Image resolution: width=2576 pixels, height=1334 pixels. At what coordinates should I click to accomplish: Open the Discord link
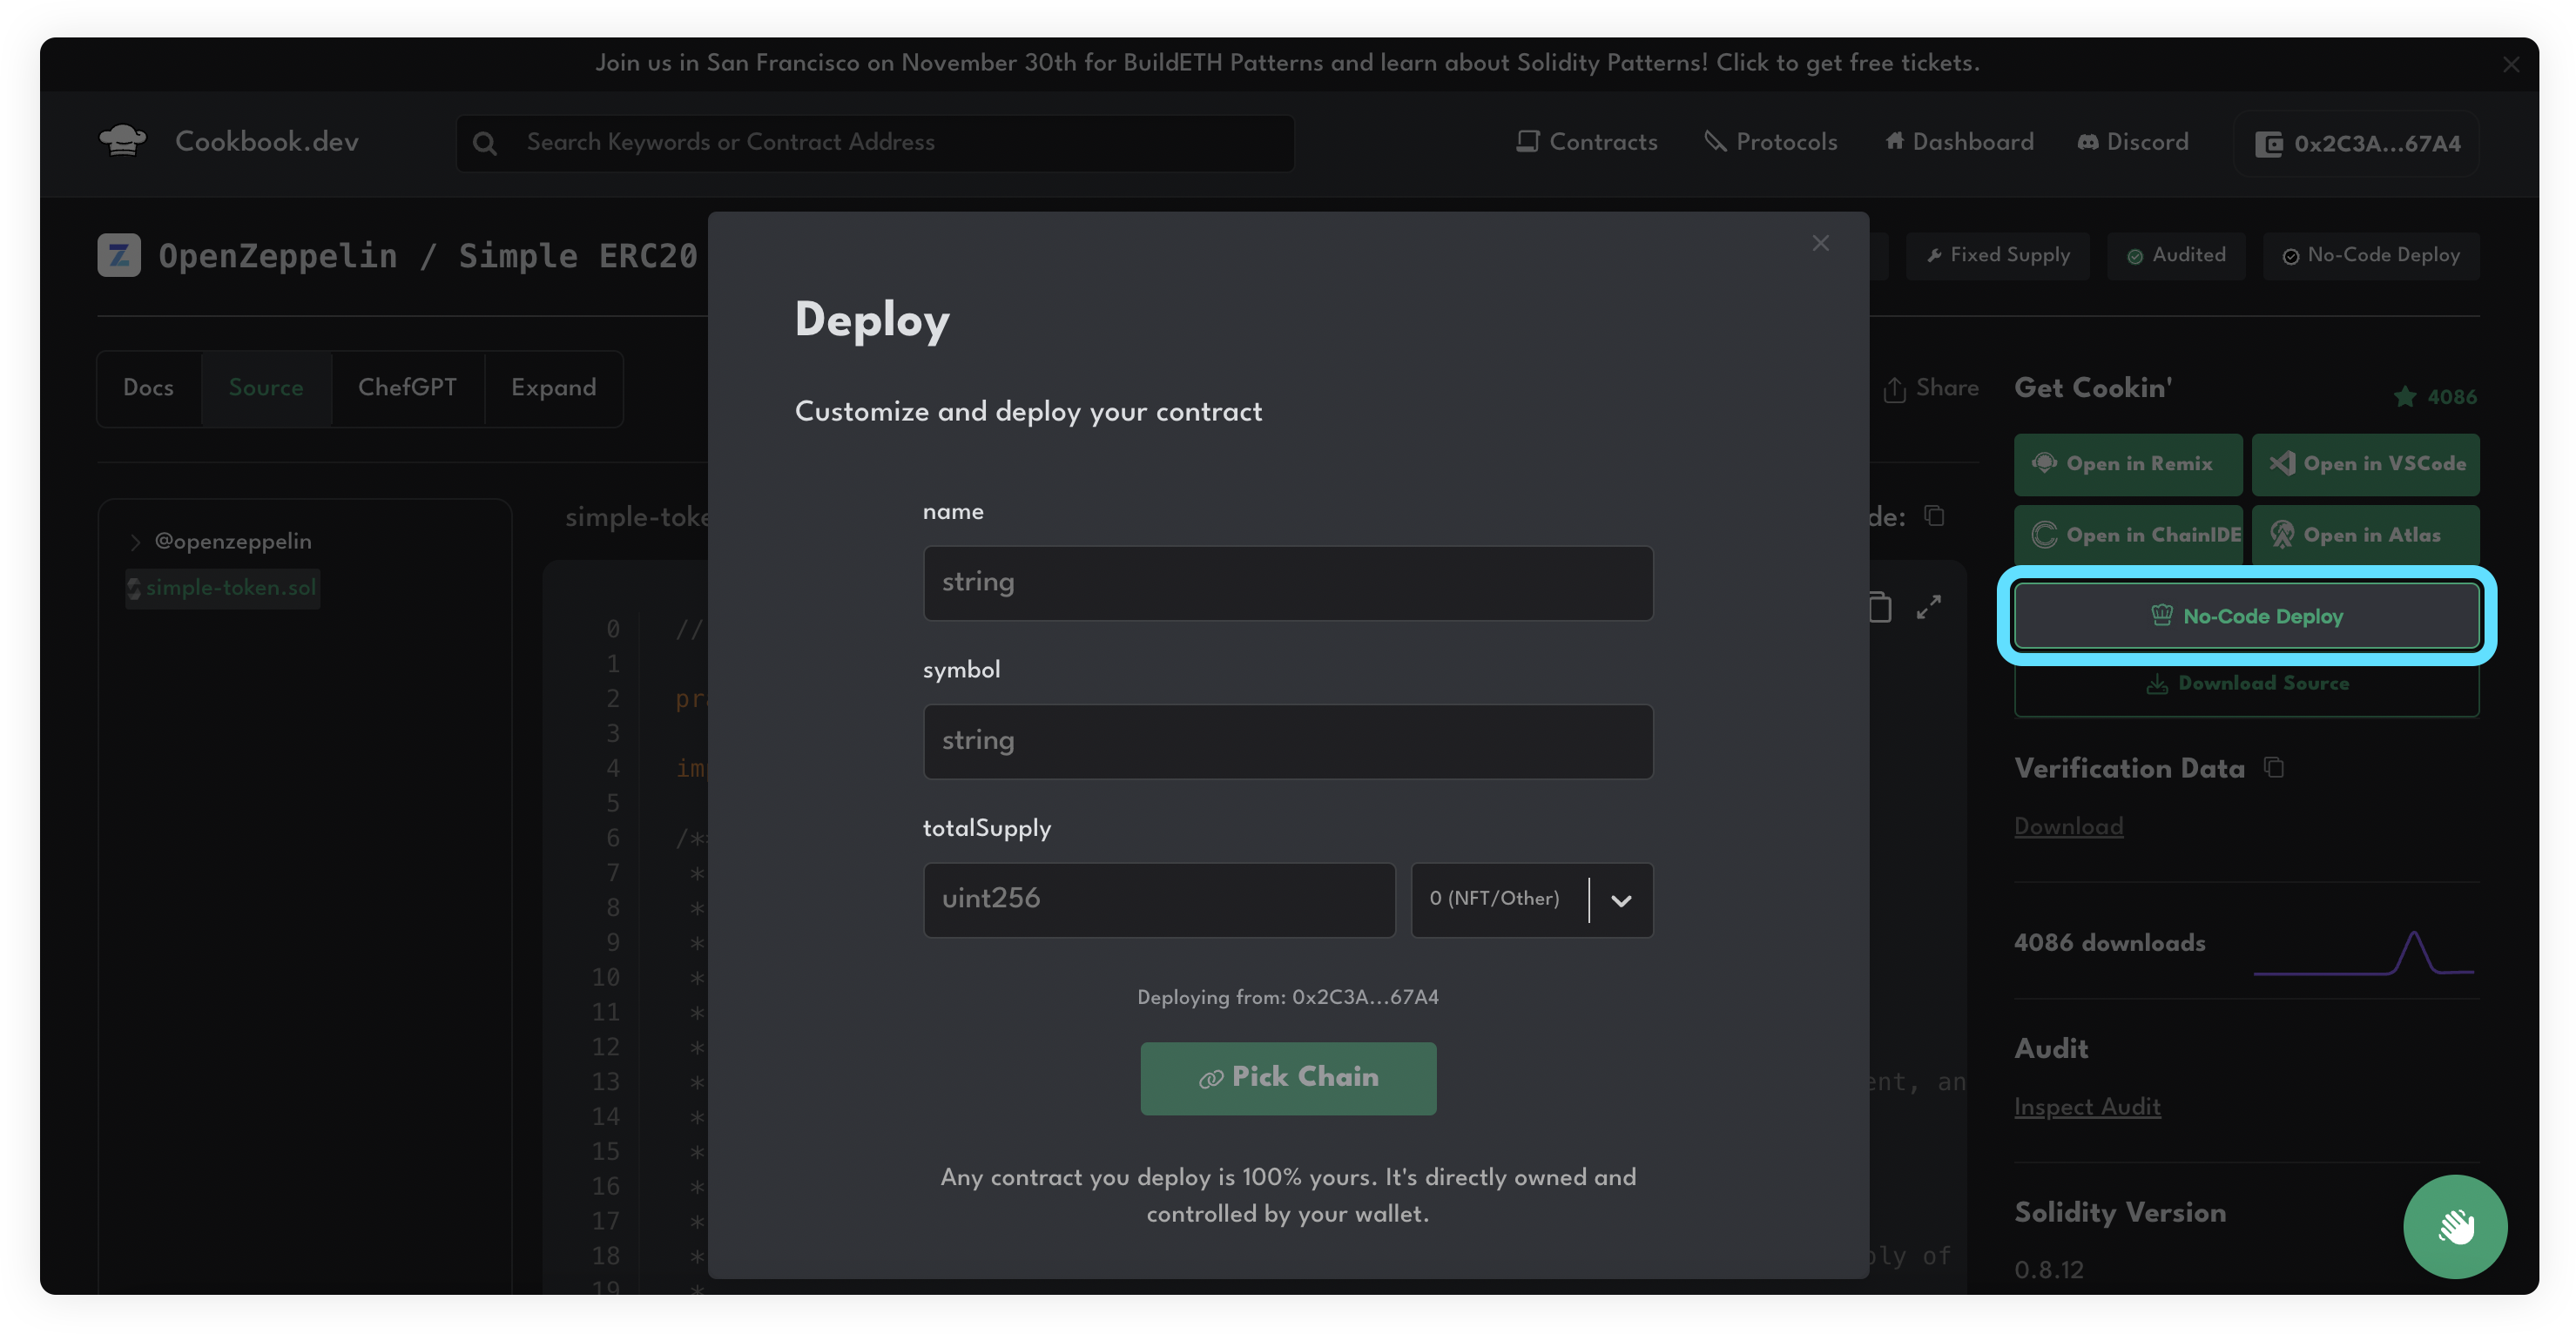[2133, 142]
